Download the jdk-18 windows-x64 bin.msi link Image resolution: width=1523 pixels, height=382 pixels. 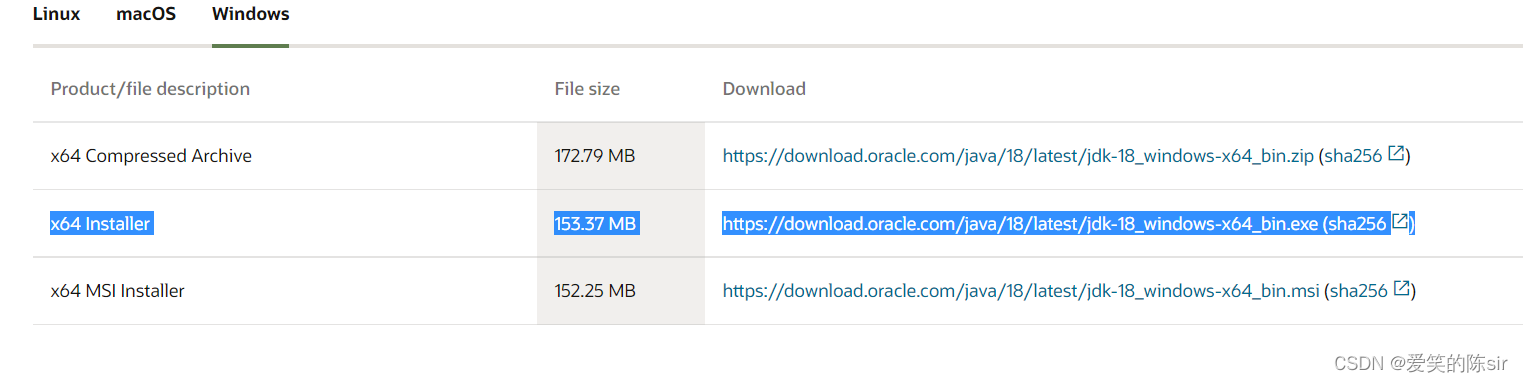click(x=1021, y=291)
